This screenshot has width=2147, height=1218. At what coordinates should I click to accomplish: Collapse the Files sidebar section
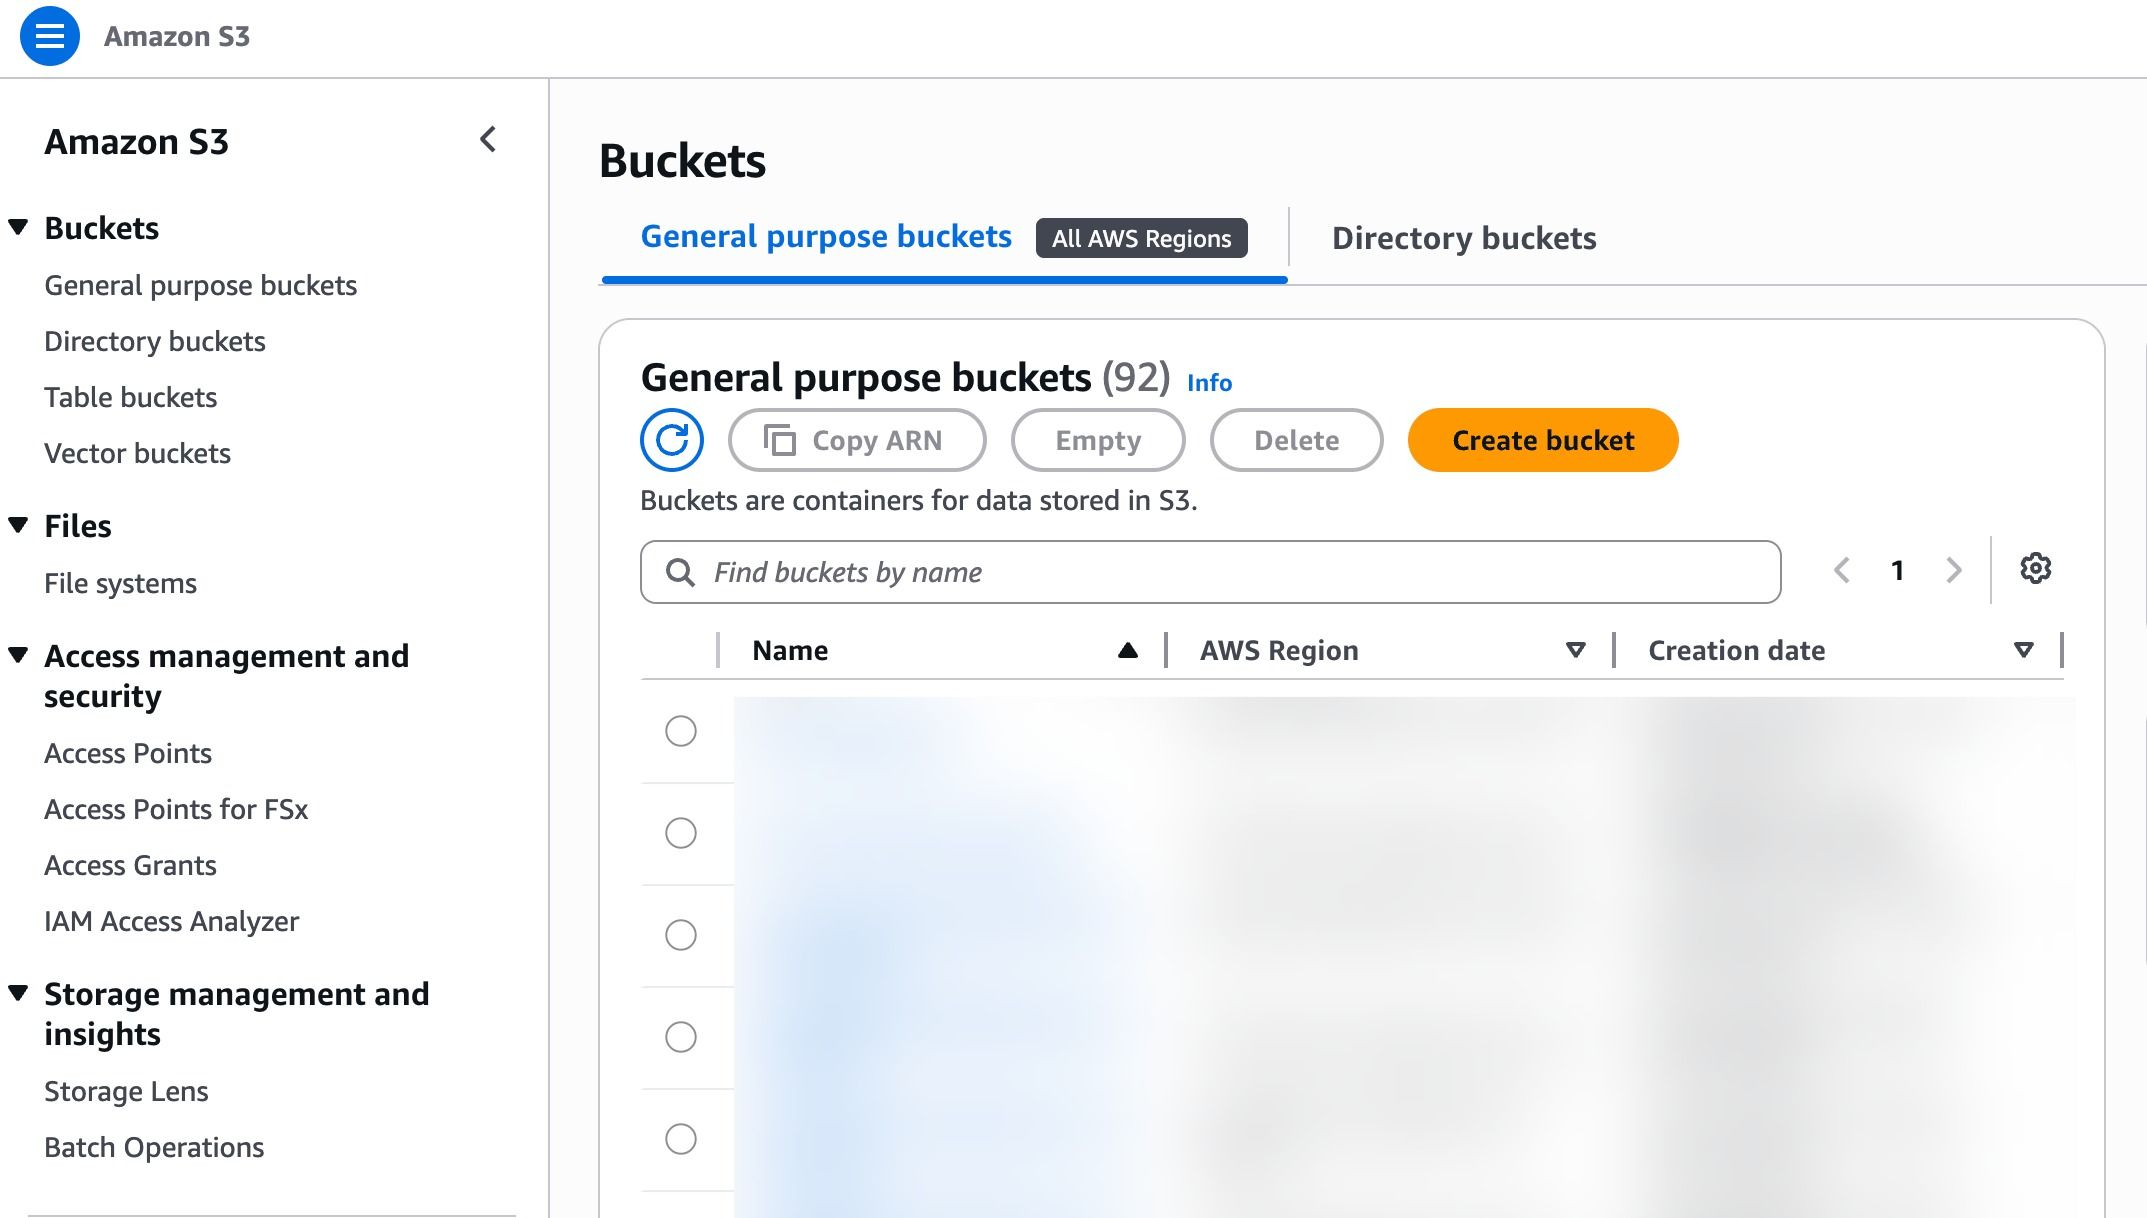pos(18,525)
